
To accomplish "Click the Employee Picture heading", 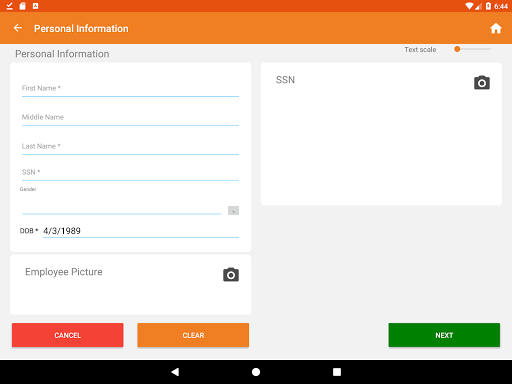I will tap(64, 272).
